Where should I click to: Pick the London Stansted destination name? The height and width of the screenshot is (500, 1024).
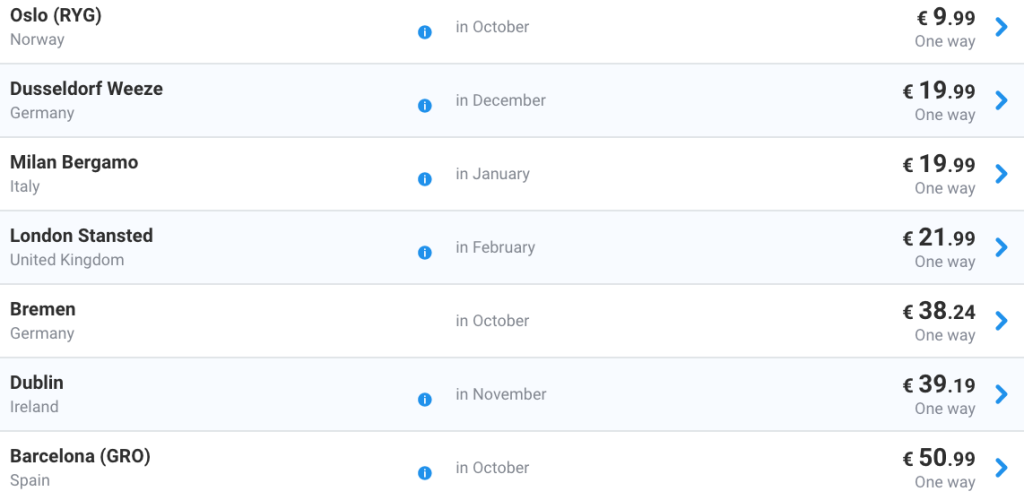[81, 236]
